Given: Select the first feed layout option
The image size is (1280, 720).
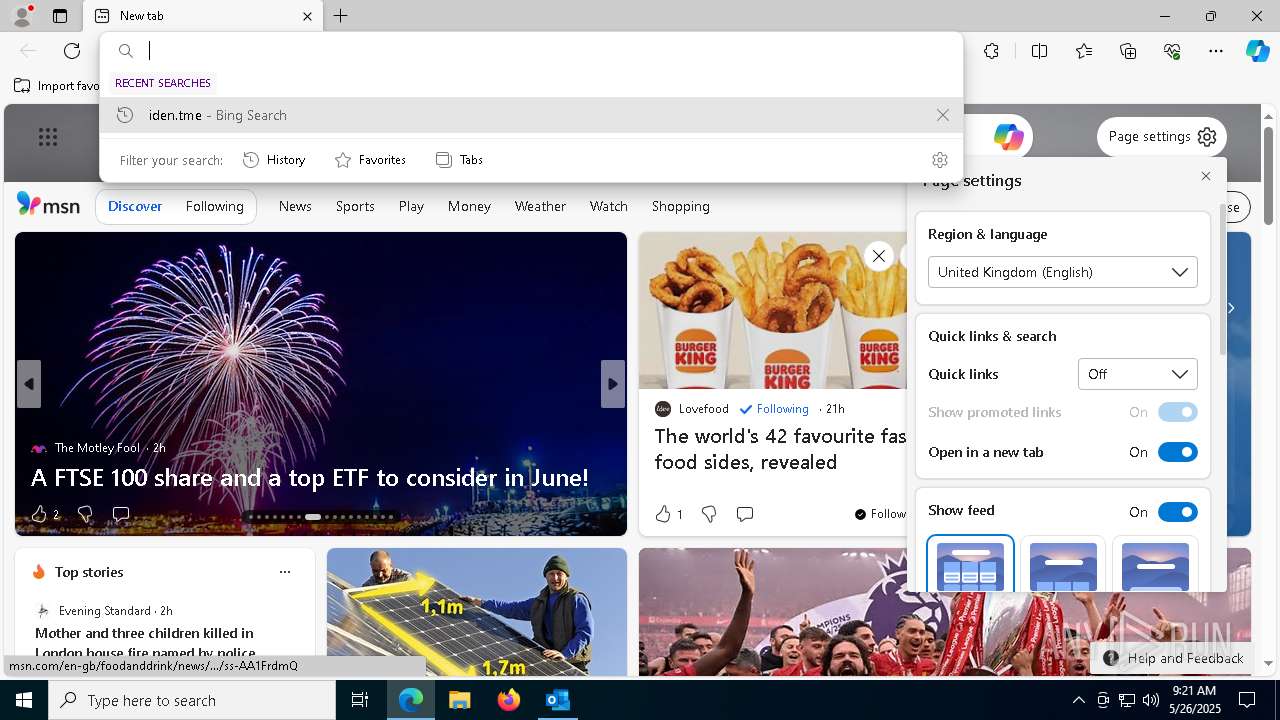Looking at the screenshot, I should pyautogui.click(x=970, y=564).
